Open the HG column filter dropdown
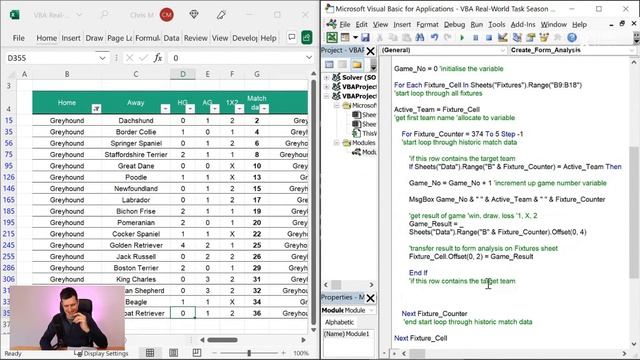The image size is (640, 360). coord(190,109)
